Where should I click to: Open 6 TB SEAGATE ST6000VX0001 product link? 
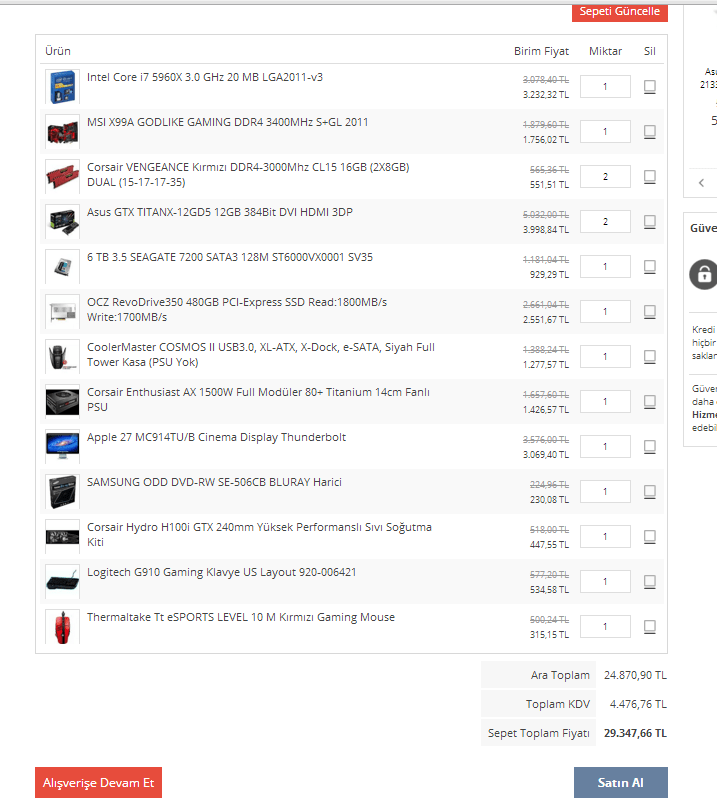[230, 257]
